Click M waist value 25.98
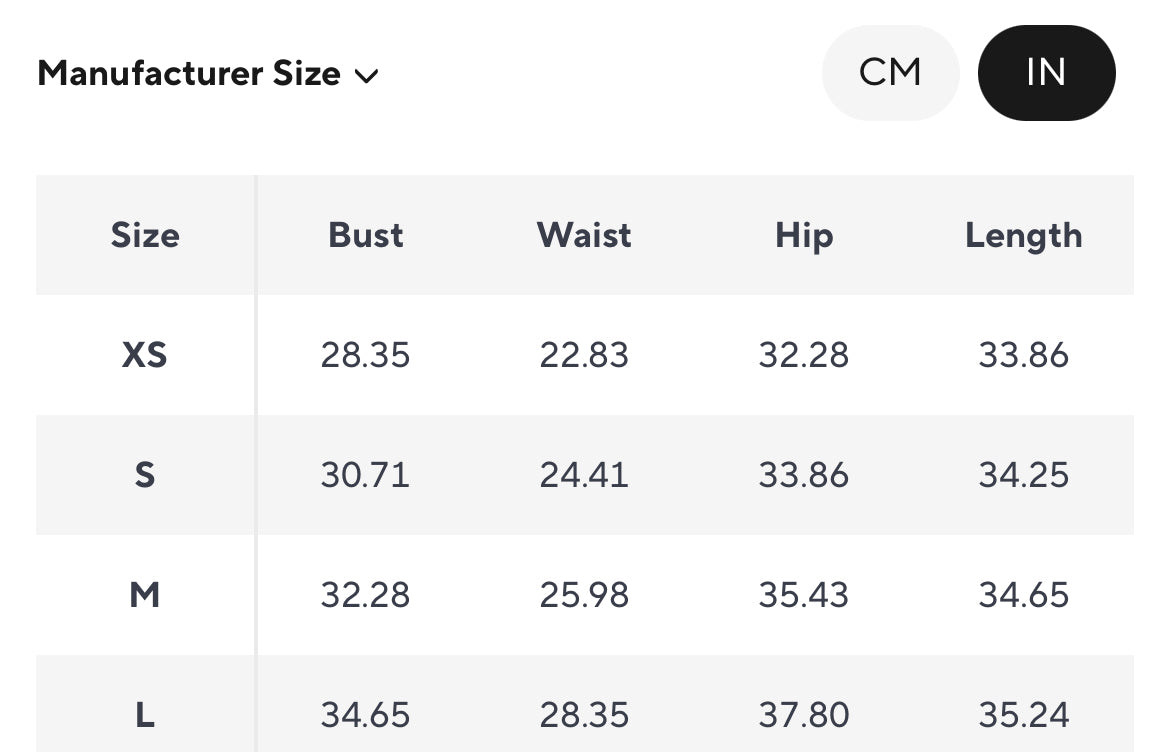The image size is (1170, 752). click(584, 595)
